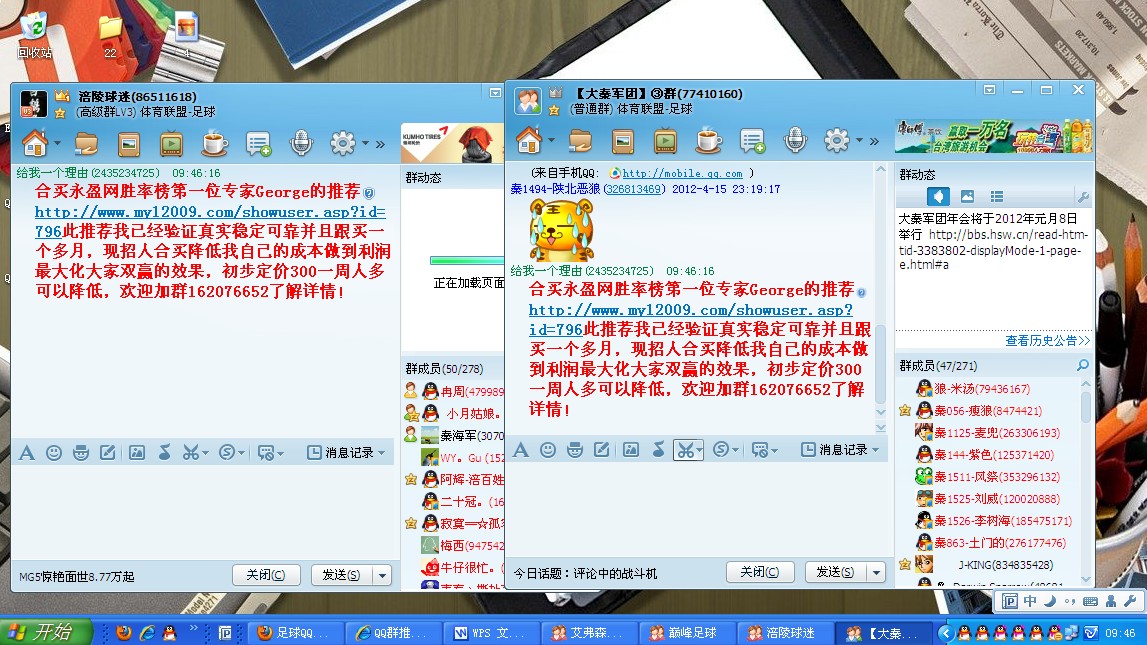The image size is (1147, 645).
Task: Expand send options arrow in 大秦军团 window
Action: pyautogui.click(x=876, y=572)
